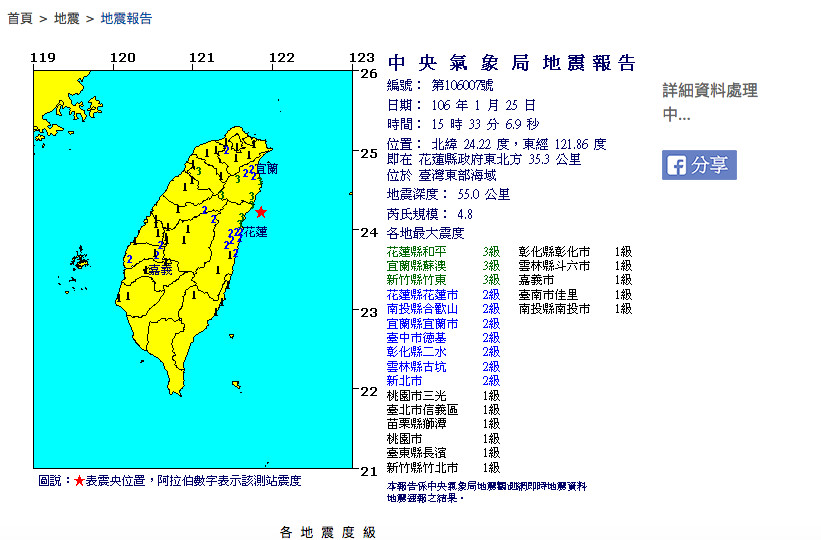Click the 彰化縣彰化市 intensity row
The width and height of the screenshot is (821, 540).
pyautogui.click(x=554, y=252)
